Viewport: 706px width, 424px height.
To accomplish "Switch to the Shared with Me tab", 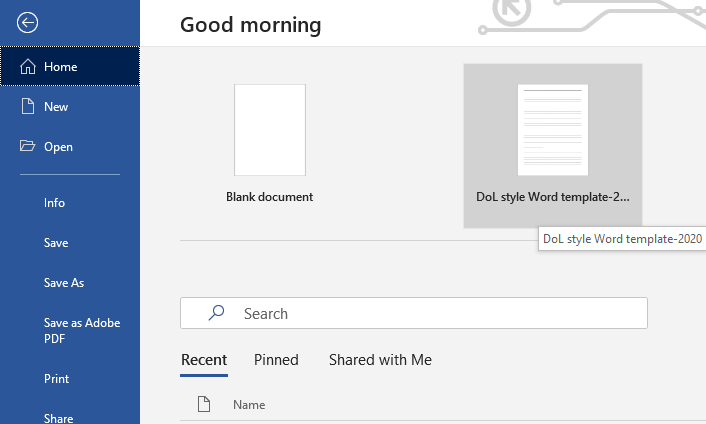I will point(380,360).
